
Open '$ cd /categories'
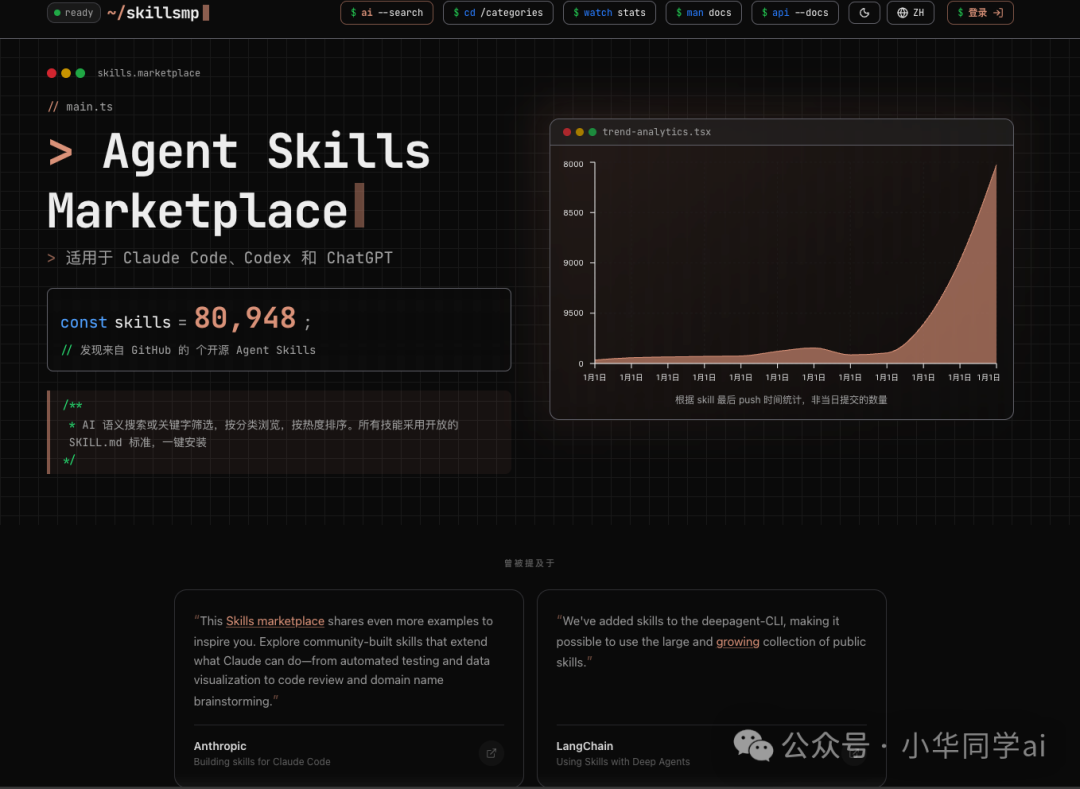[497, 13]
